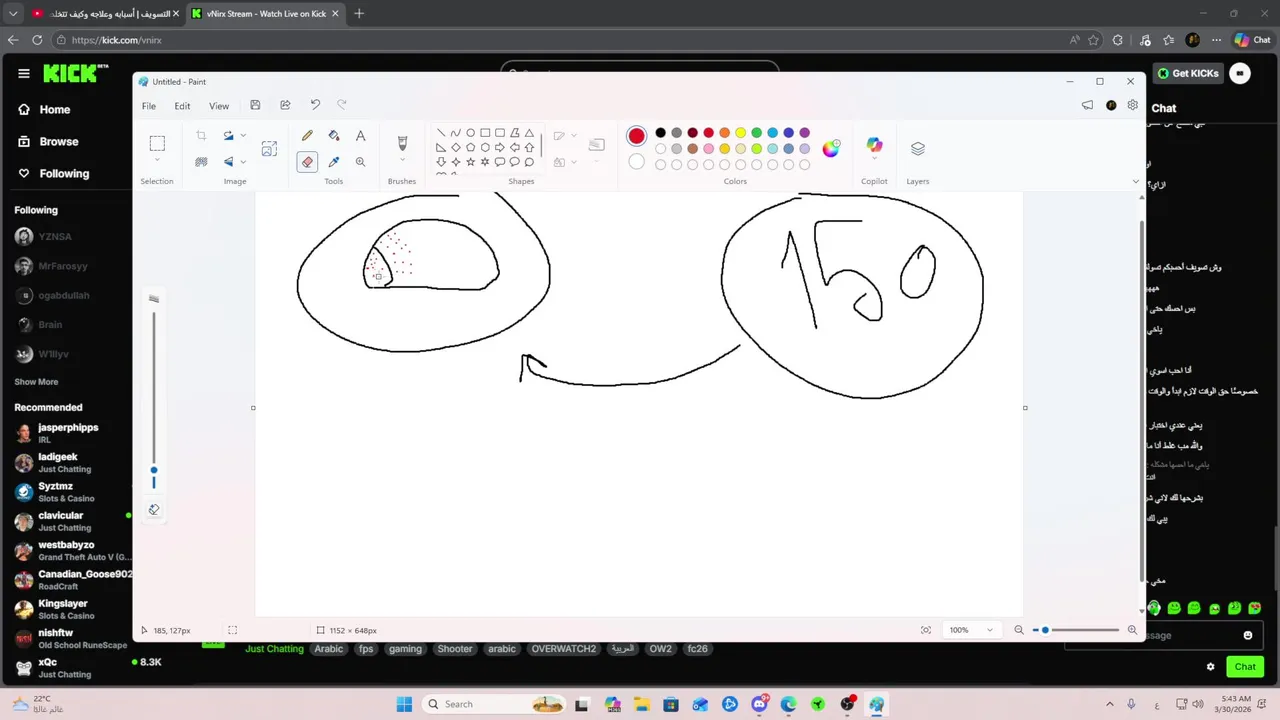1280x720 pixels.
Task: Select the Fill bucket tool
Action: [x=334, y=135]
